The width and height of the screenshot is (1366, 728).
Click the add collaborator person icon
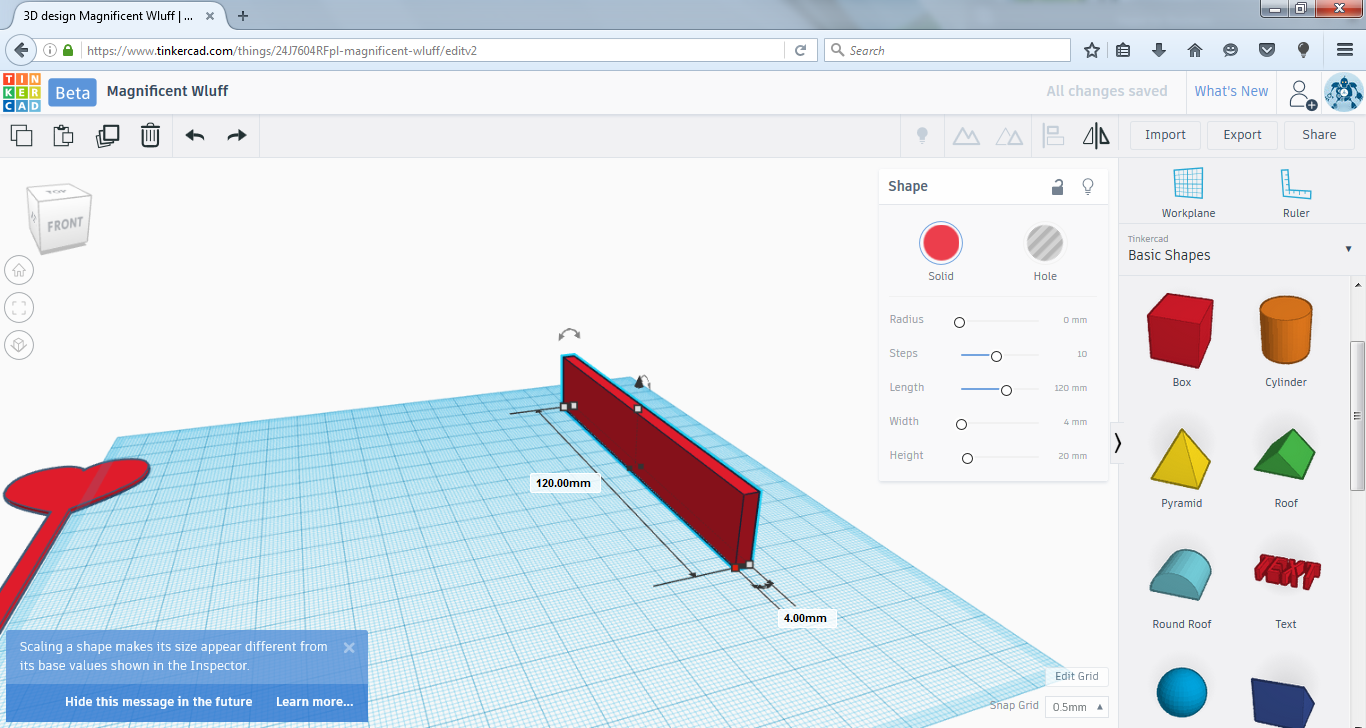pyautogui.click(x=1301, y=93)
